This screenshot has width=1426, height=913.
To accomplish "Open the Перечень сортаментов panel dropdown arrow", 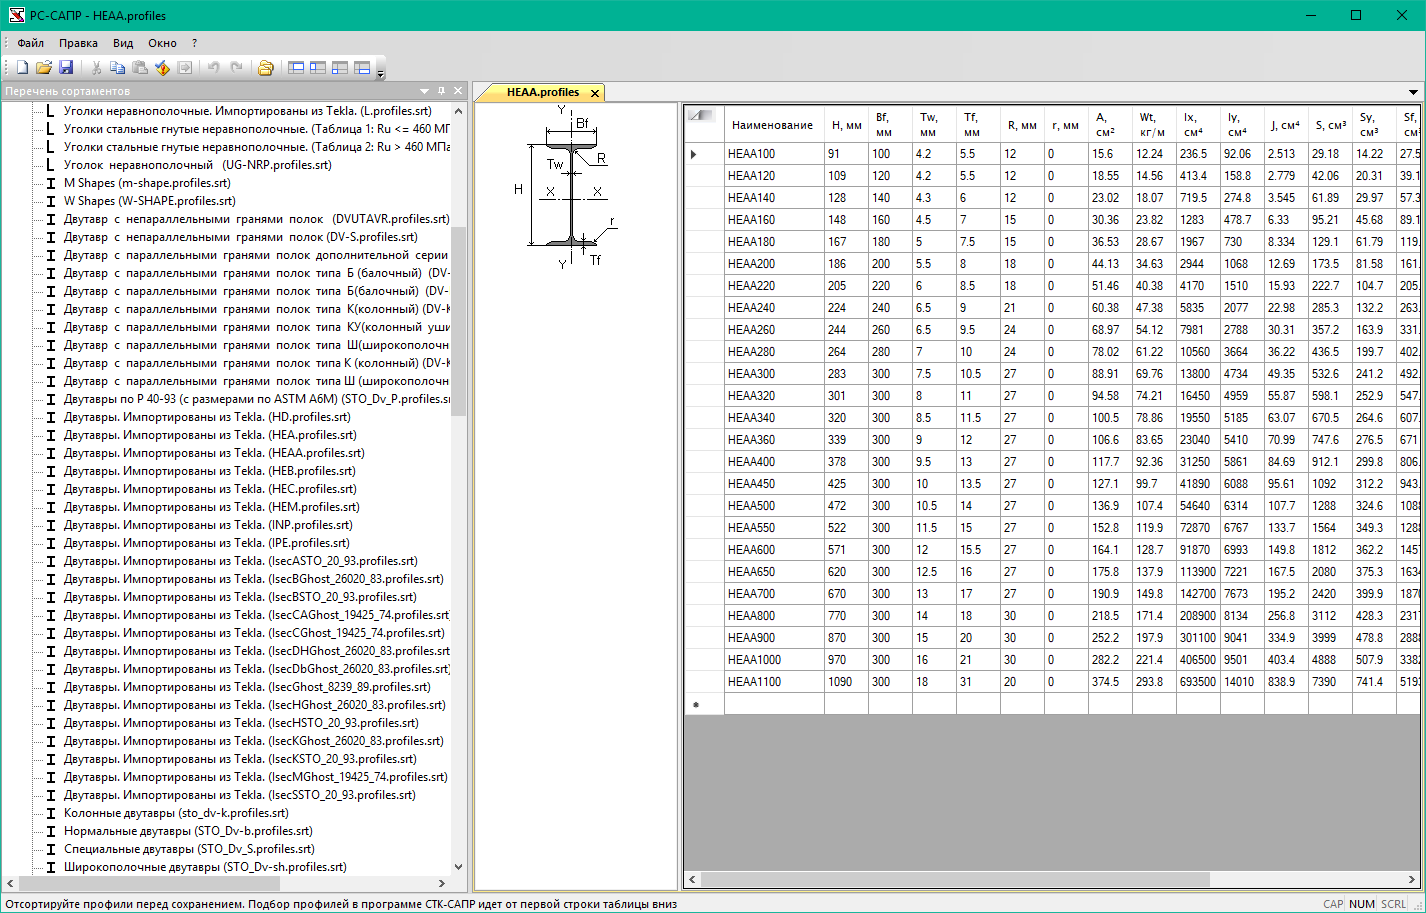I will click(x=425, y=91).
